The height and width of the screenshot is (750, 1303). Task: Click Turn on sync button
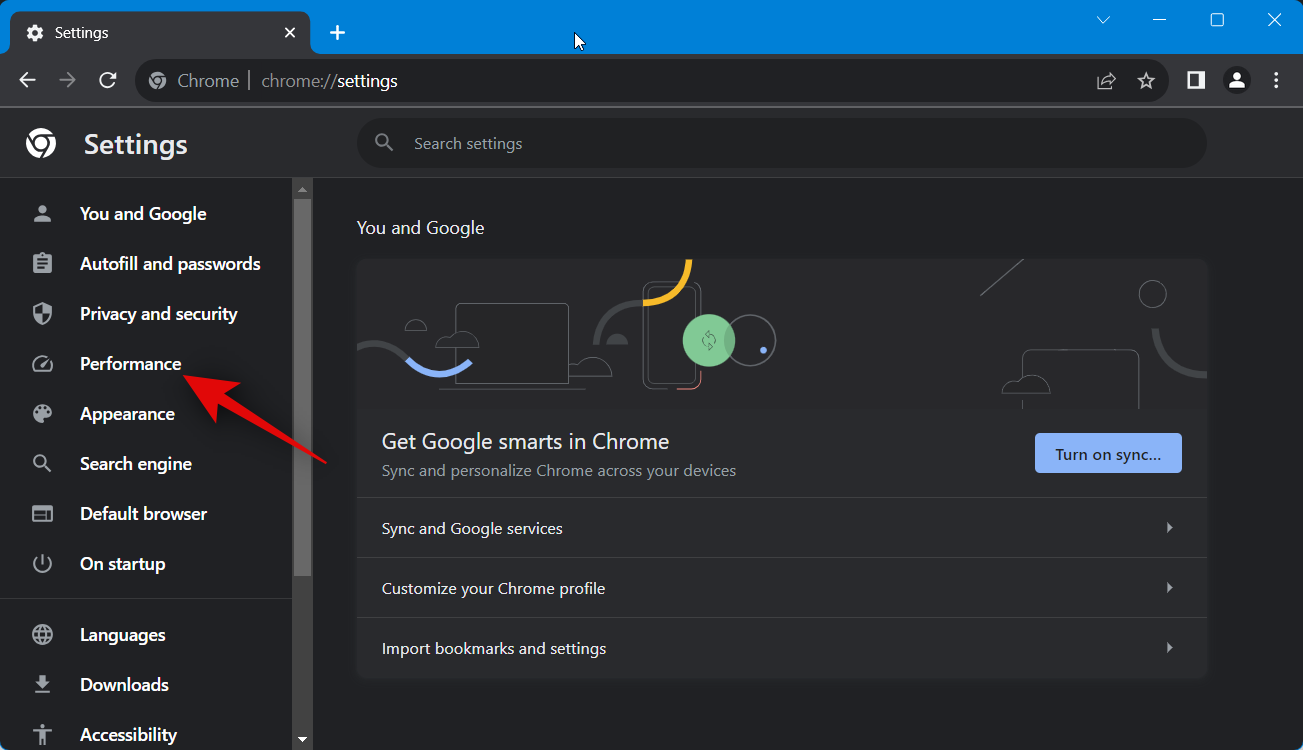click(1108, 453)
